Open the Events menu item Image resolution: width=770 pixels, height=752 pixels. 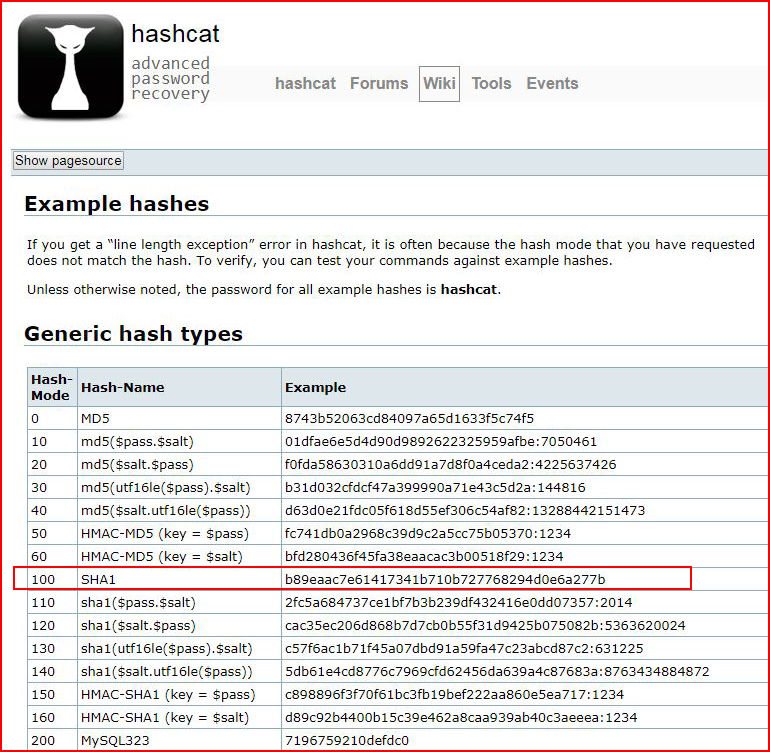[x=552, y=84]
